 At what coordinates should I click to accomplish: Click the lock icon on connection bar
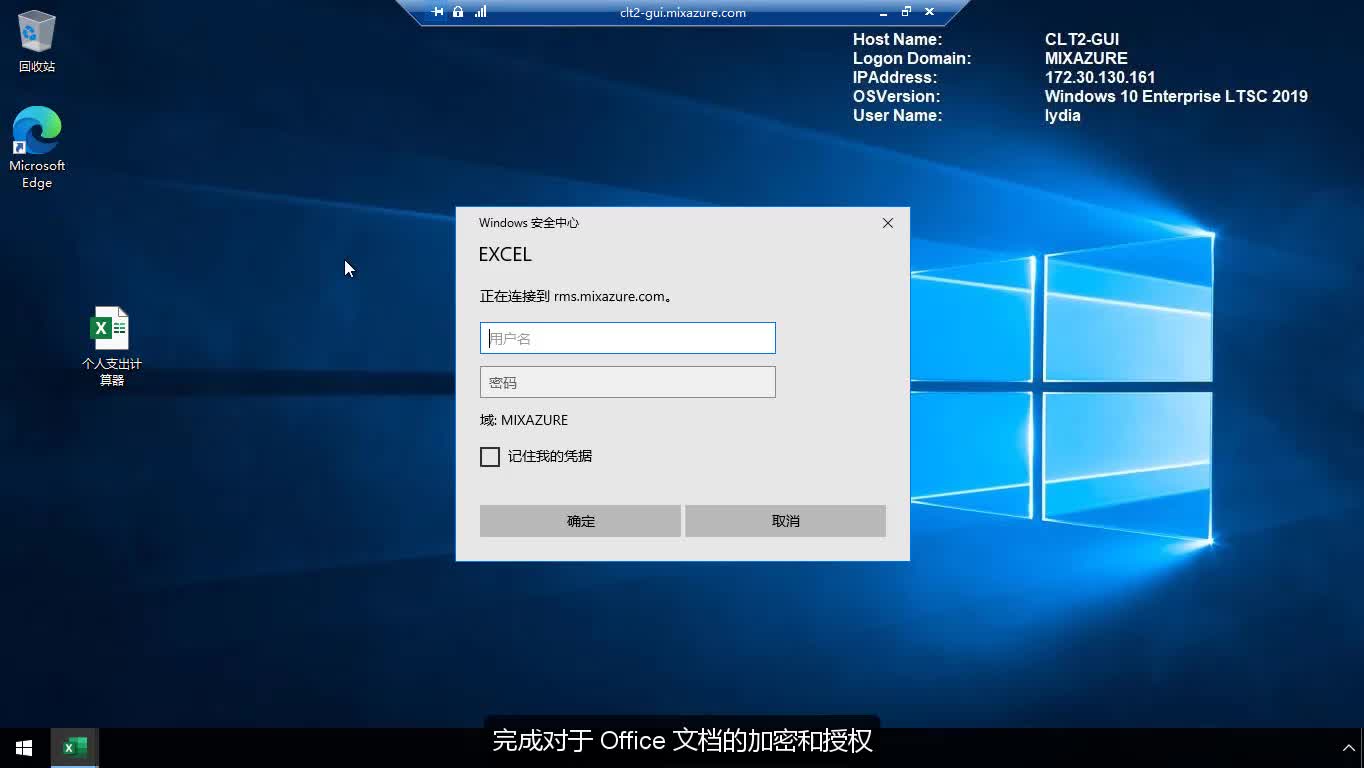(x=458, y=12)
